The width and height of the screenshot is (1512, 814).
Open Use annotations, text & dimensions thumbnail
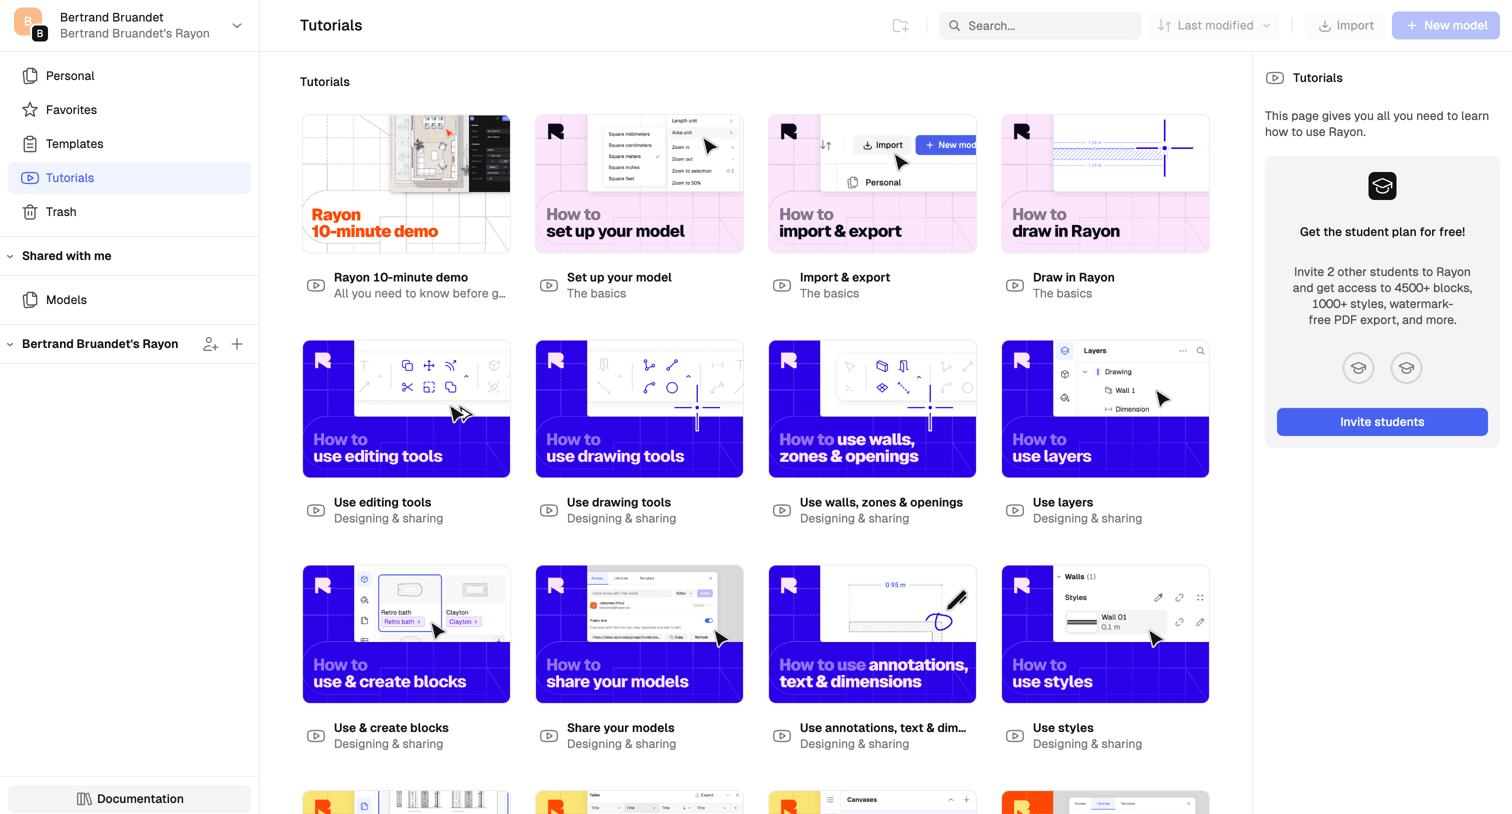tap(872, 634)
